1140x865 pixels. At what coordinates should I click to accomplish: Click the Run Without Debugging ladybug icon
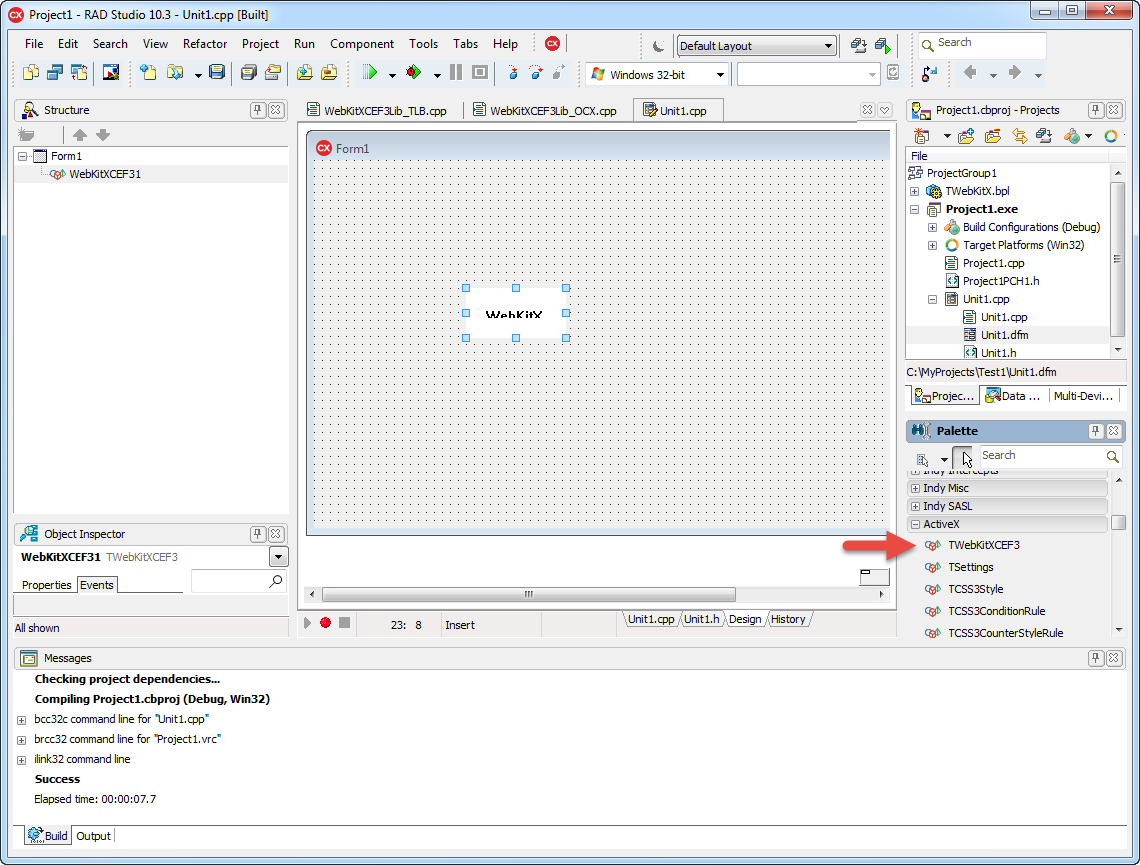pos(414,72)
